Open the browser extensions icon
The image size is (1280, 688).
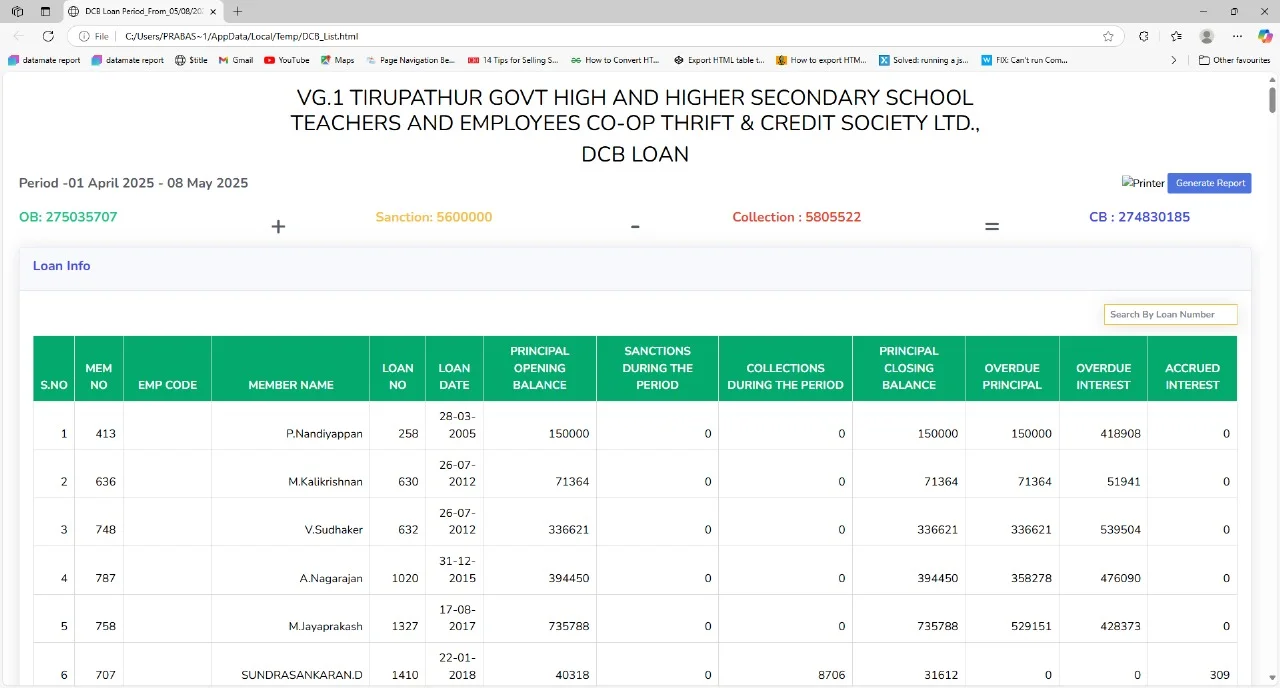click(x=1144, y=36)
